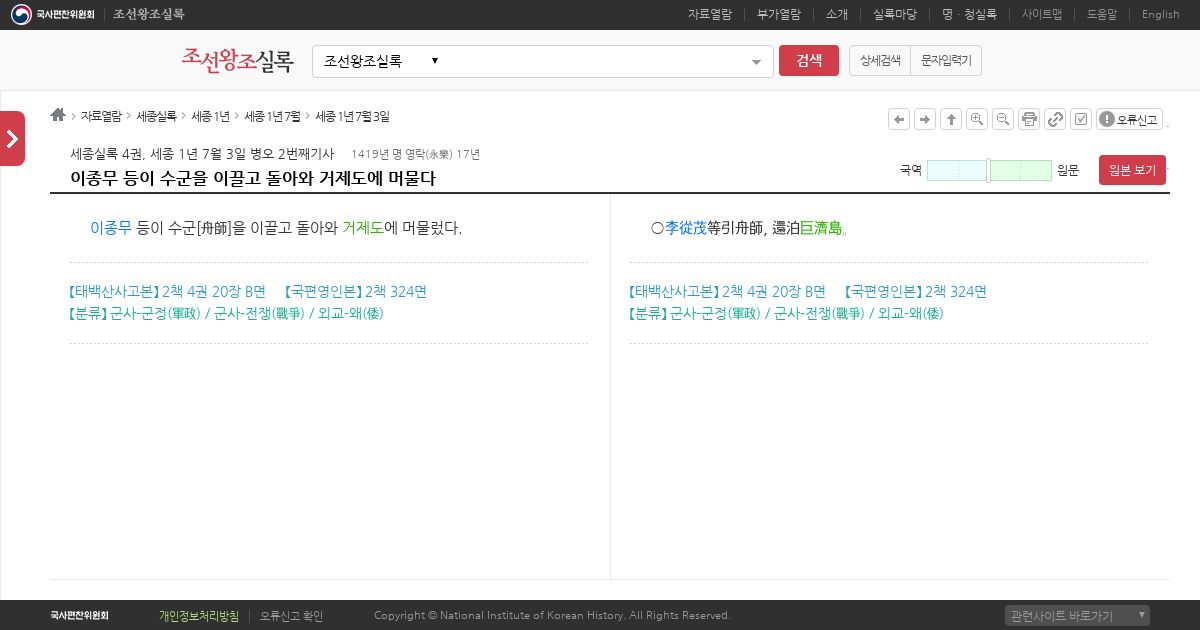This screenshot has width=1200, height=630.
Task: Click classification 군사-전쟁(戰爭) in left pane
Action: pos(259,313)
